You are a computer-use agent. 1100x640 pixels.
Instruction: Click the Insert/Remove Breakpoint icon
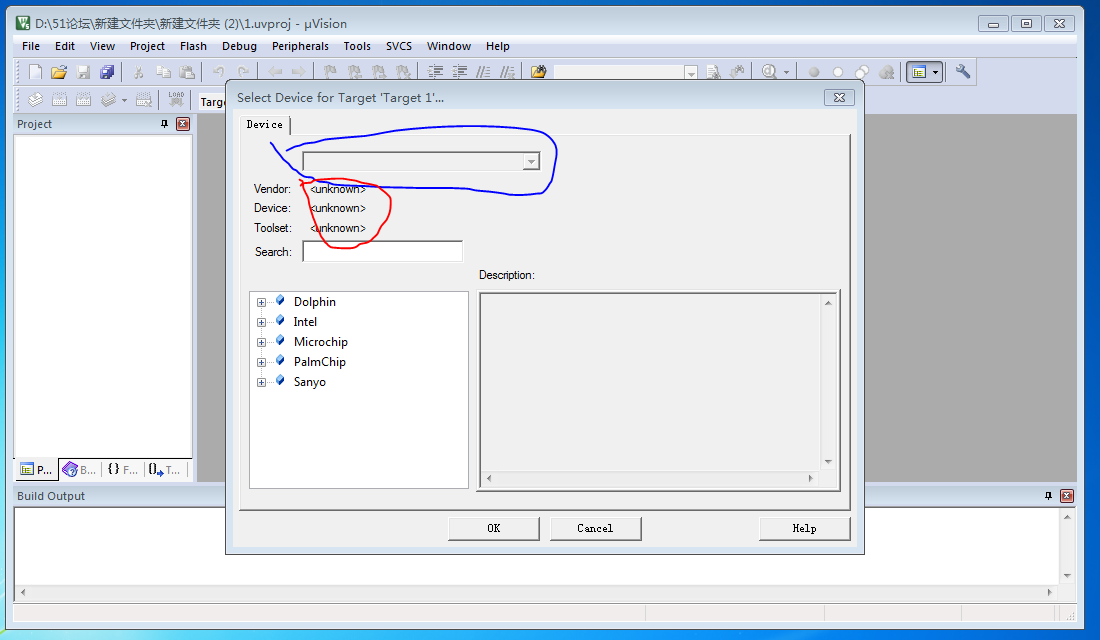(x=814, y=72)
